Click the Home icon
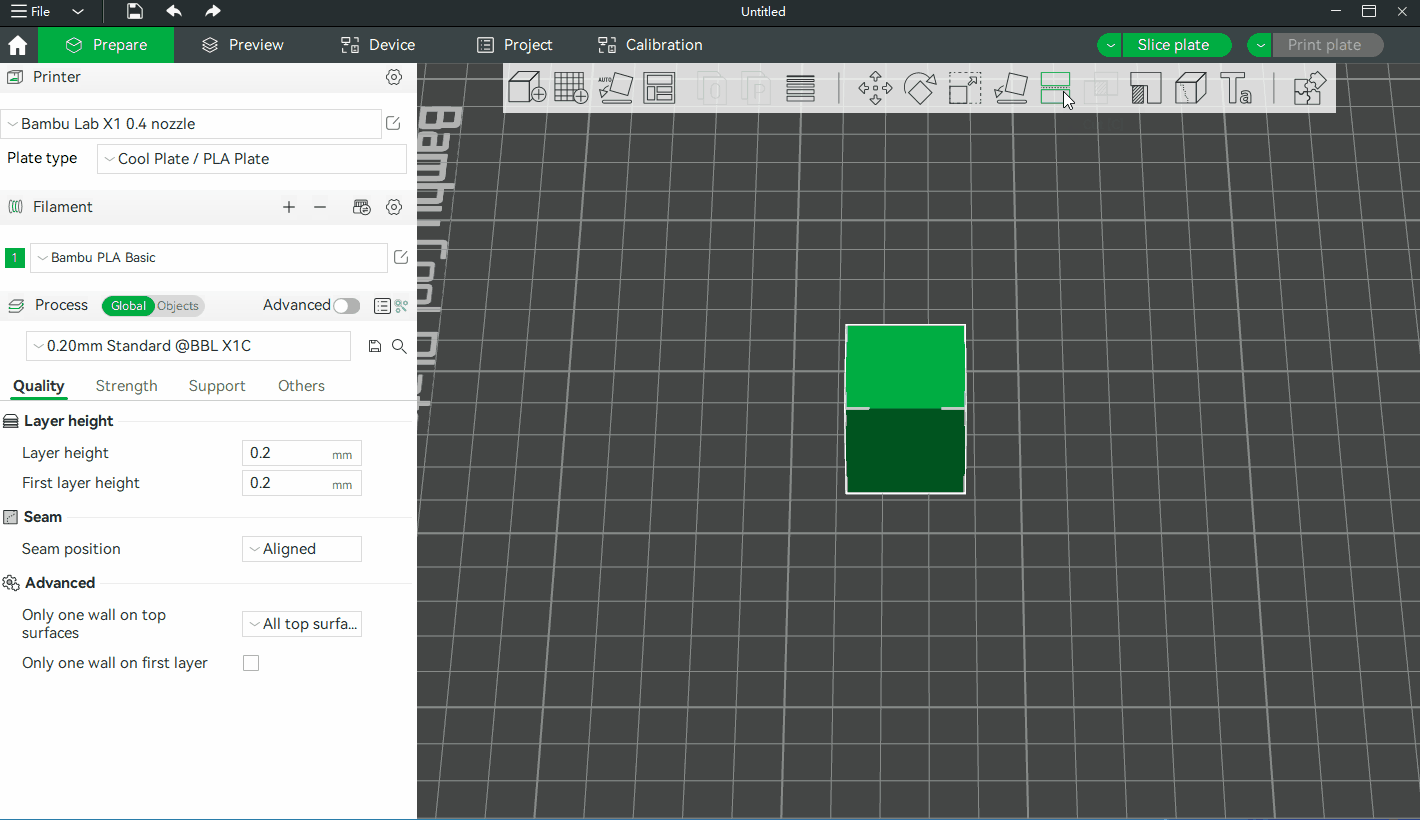 pyautogui.click(x=17, y=45)
